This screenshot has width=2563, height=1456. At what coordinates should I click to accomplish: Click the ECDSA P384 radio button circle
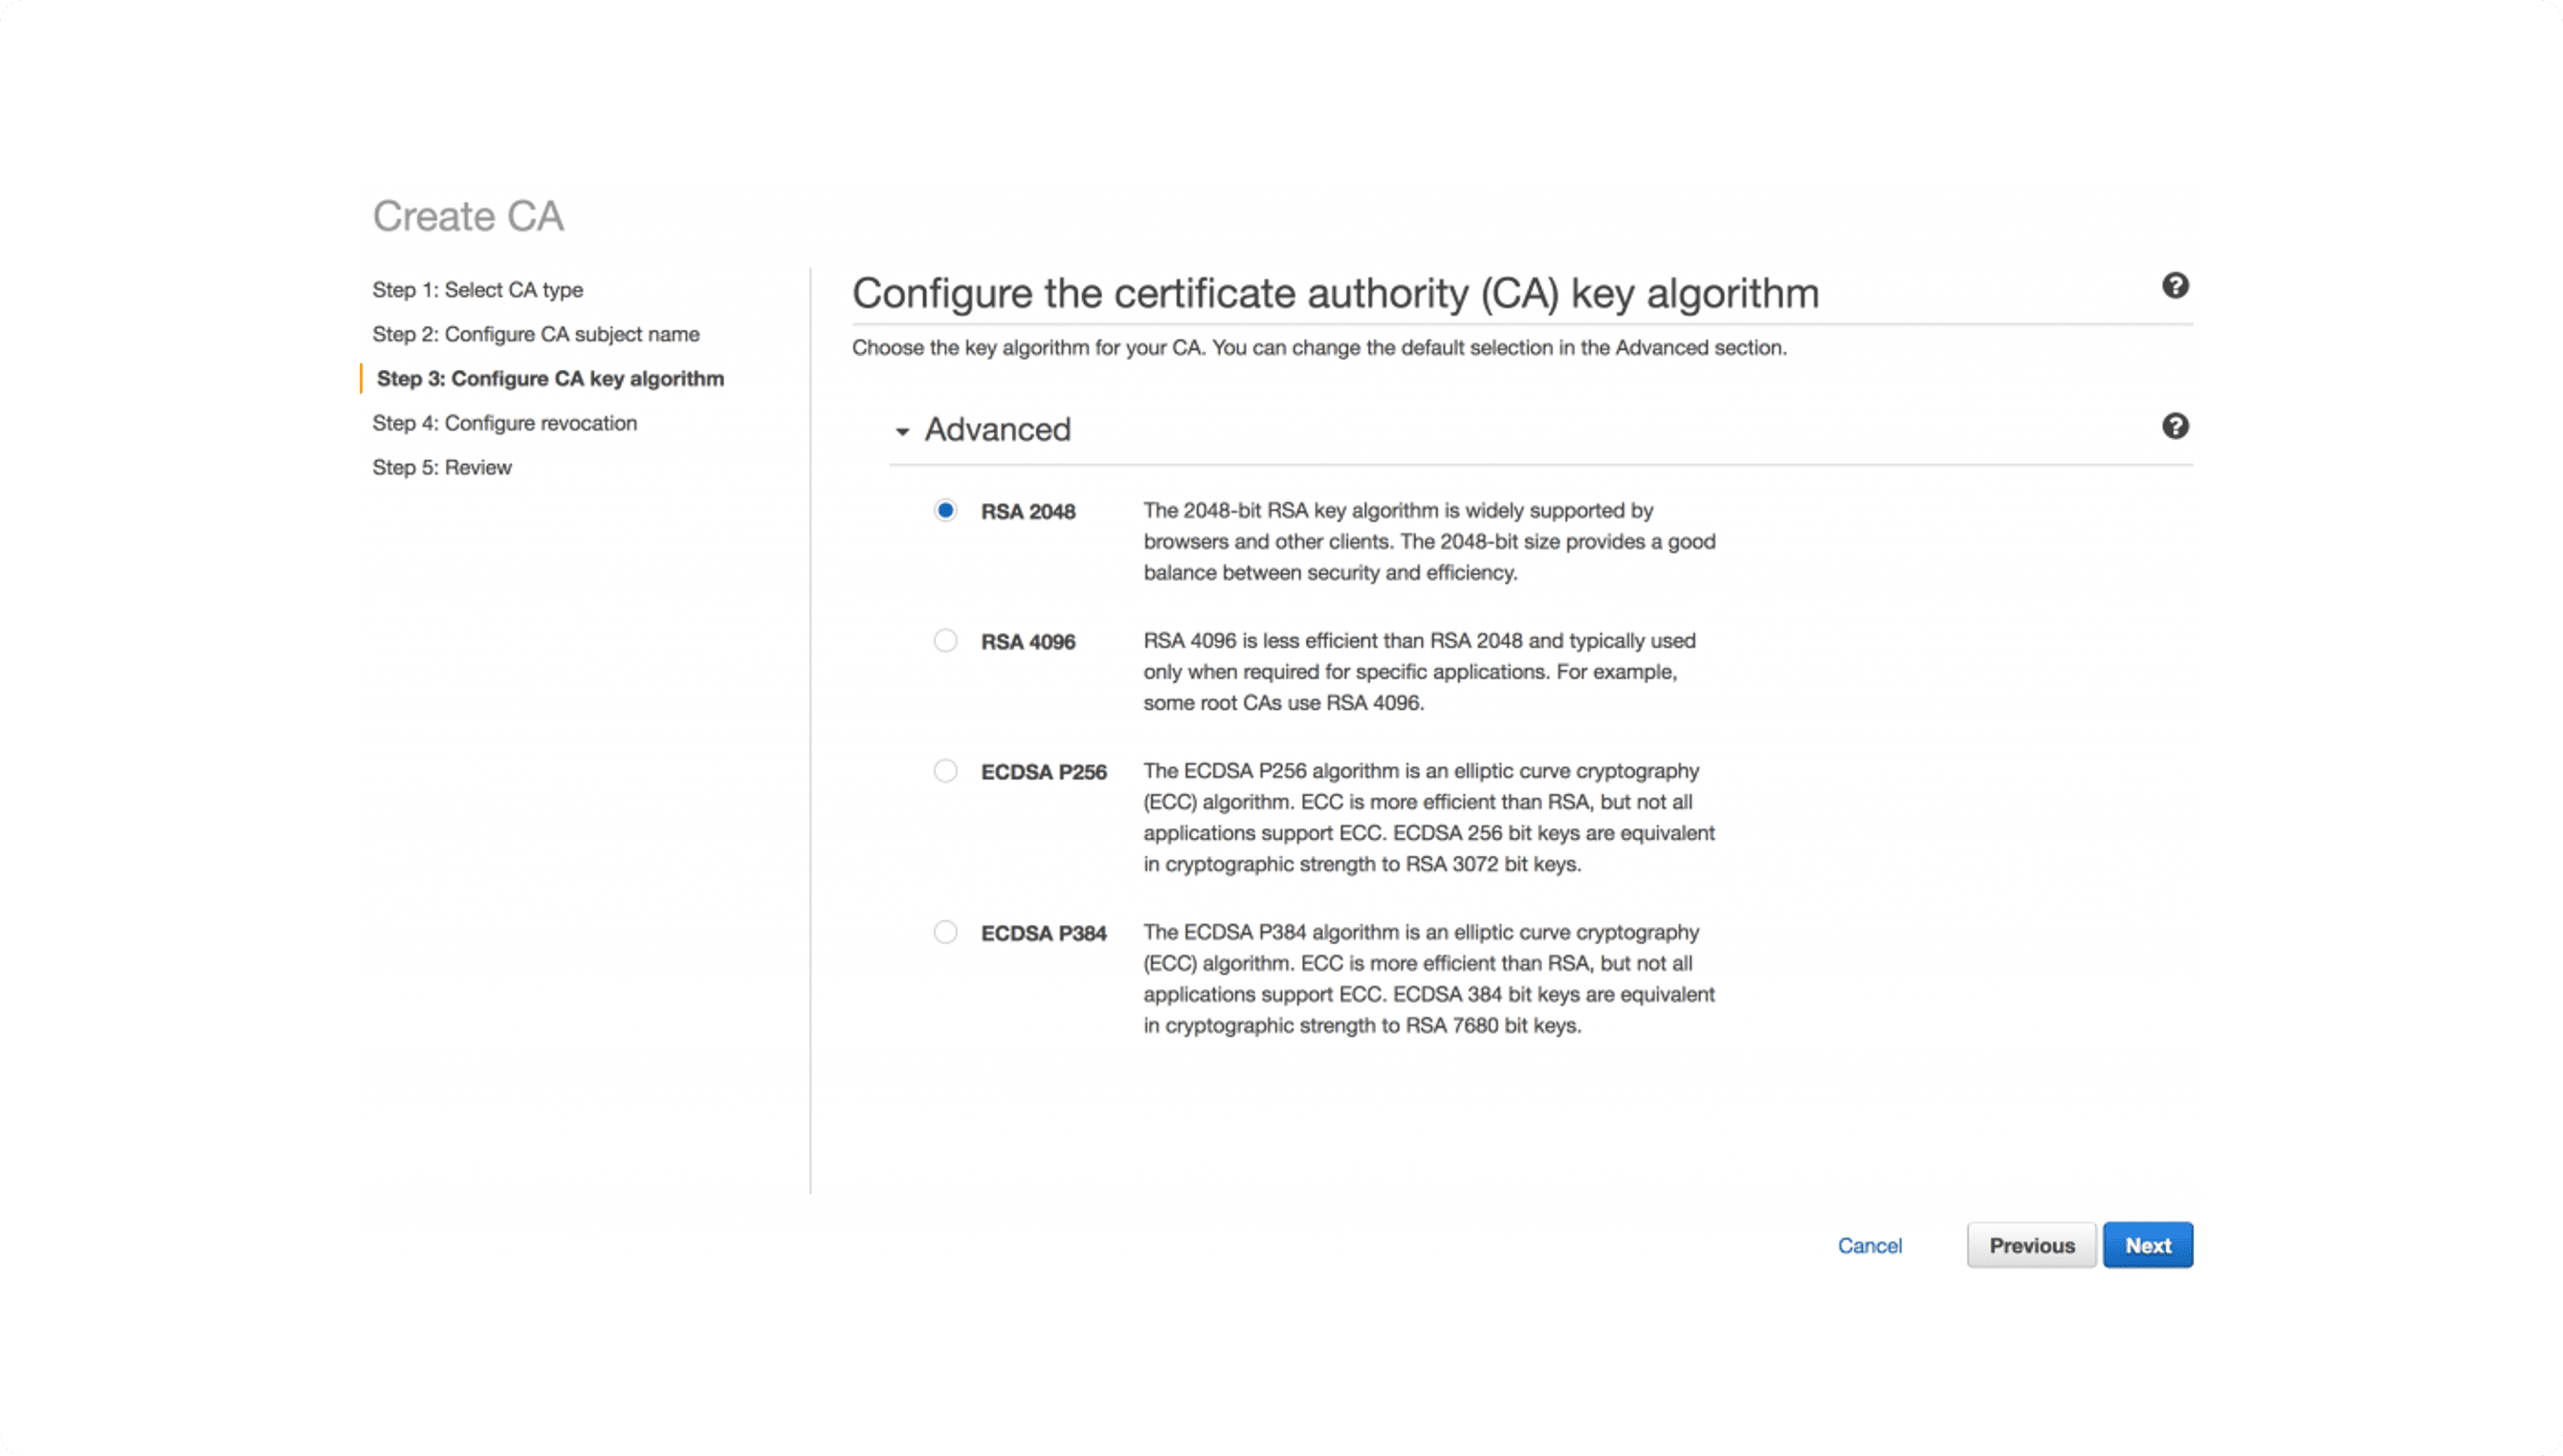coord(943,932)
